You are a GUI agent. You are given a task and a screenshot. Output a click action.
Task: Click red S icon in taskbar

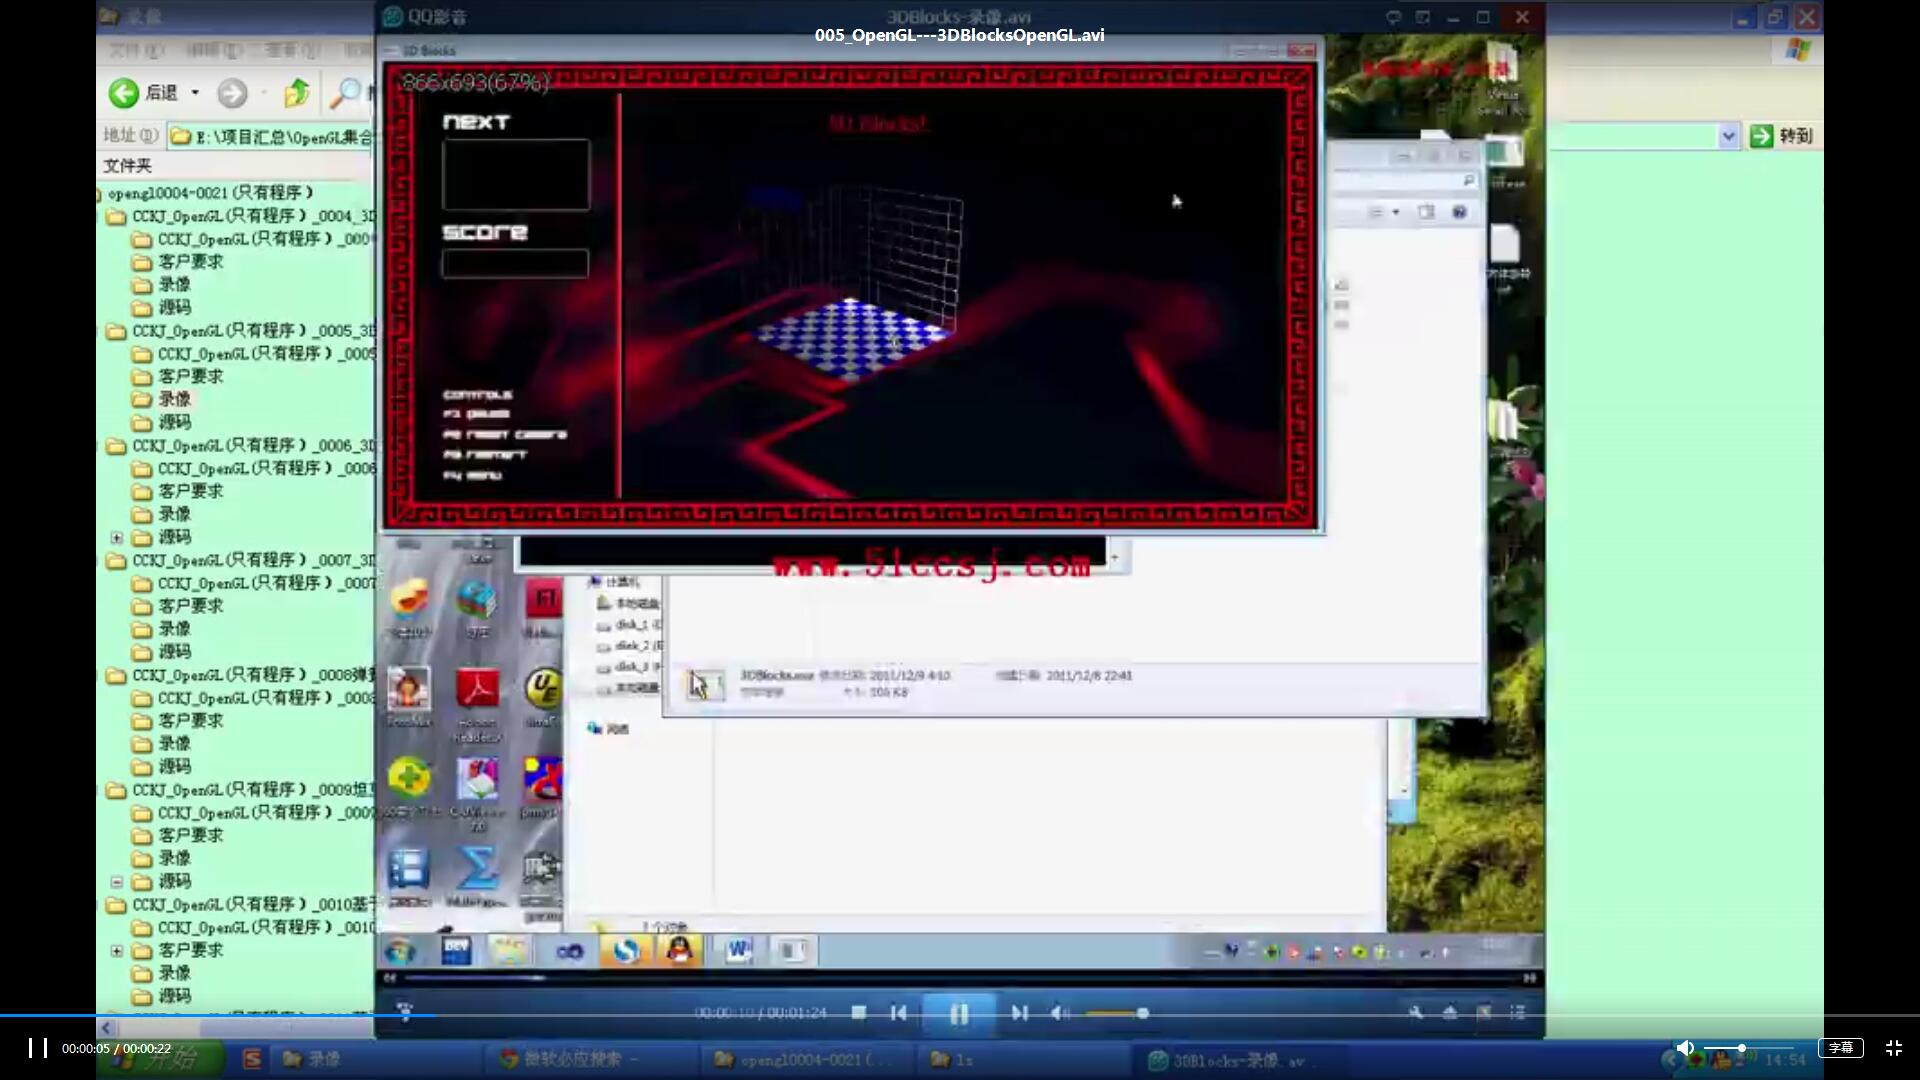click(252, 1059)
